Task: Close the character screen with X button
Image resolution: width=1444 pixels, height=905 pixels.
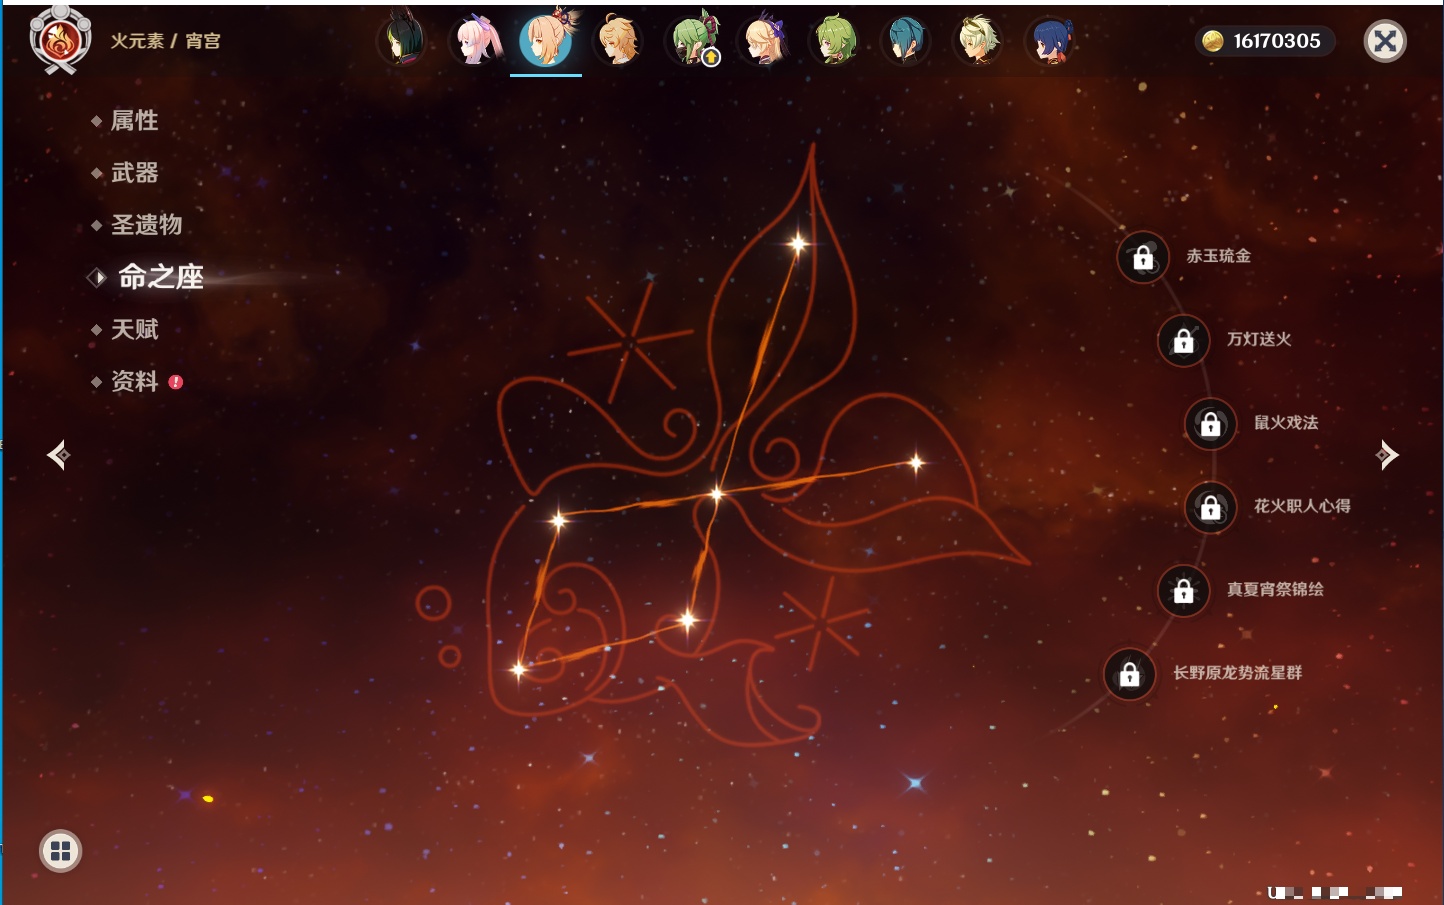Action: coord(1385,41)
